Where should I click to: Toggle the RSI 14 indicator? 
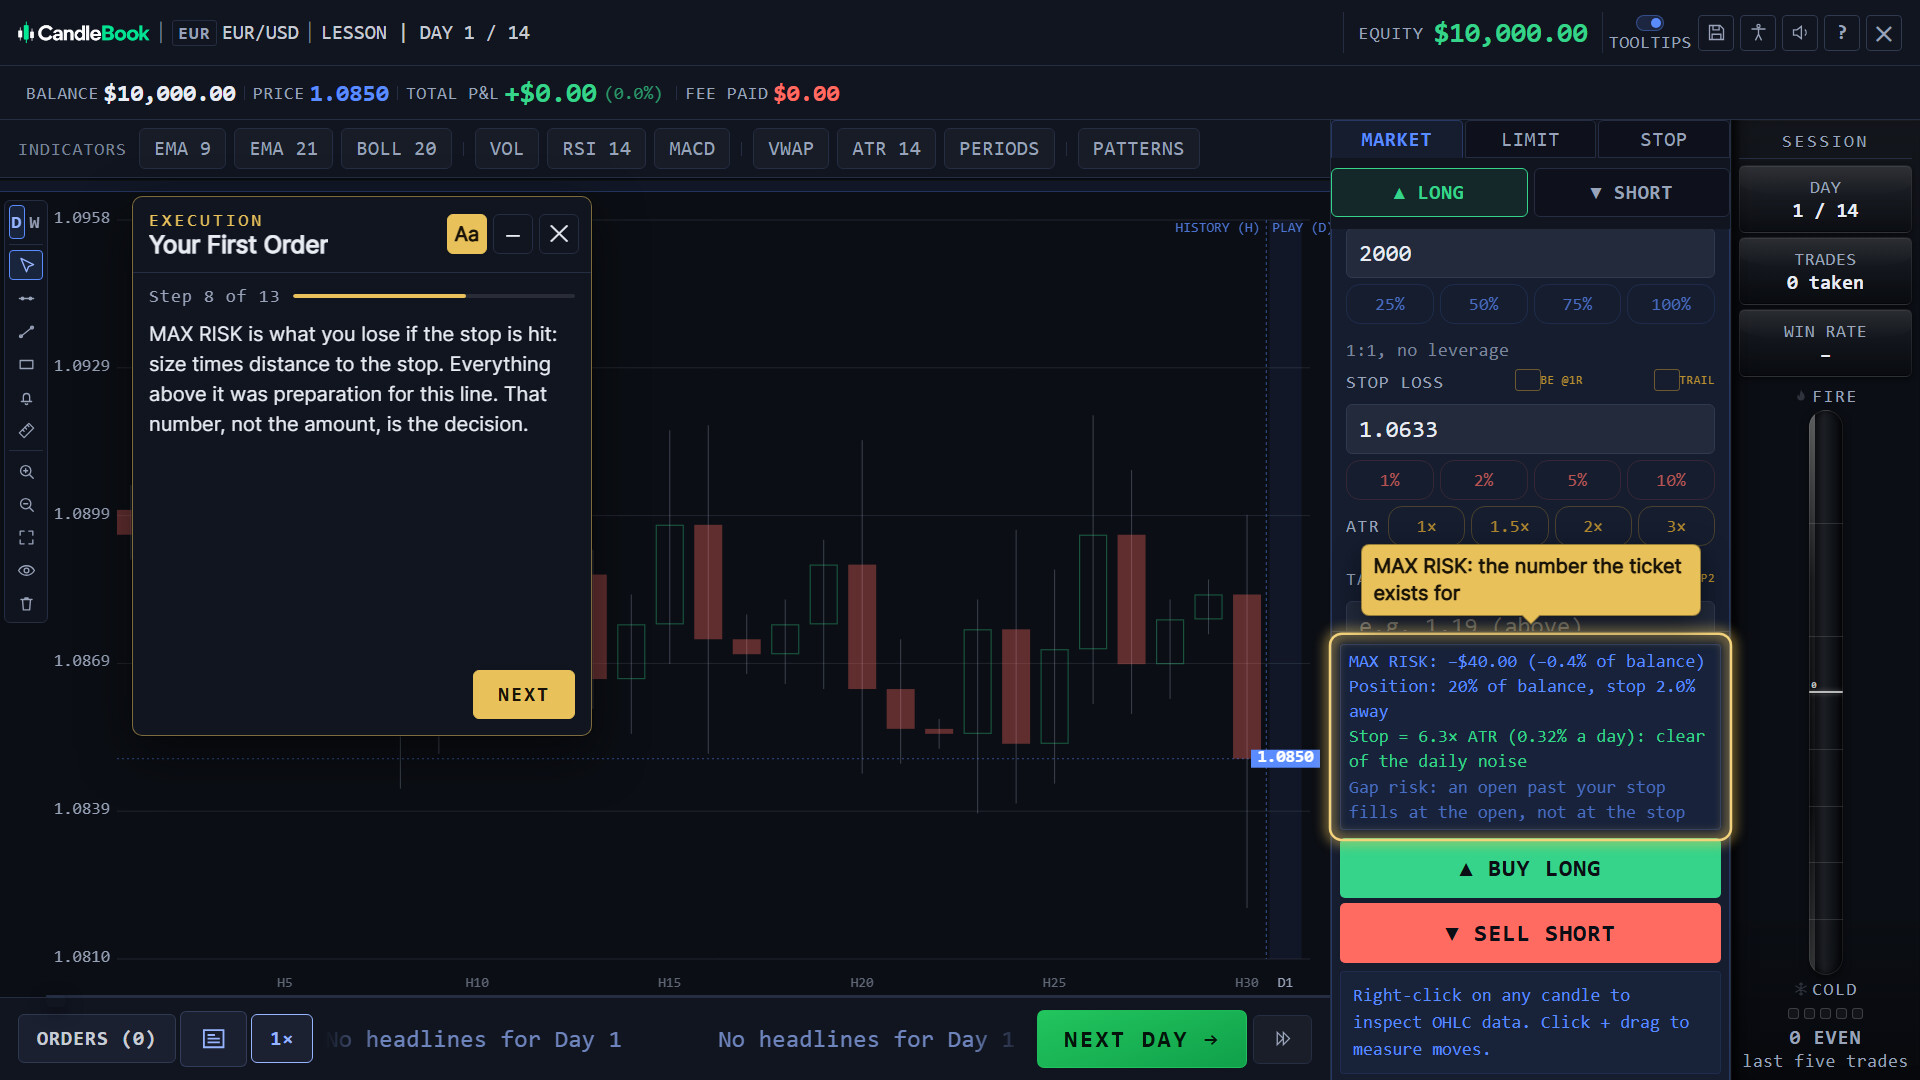coord(597,149)
